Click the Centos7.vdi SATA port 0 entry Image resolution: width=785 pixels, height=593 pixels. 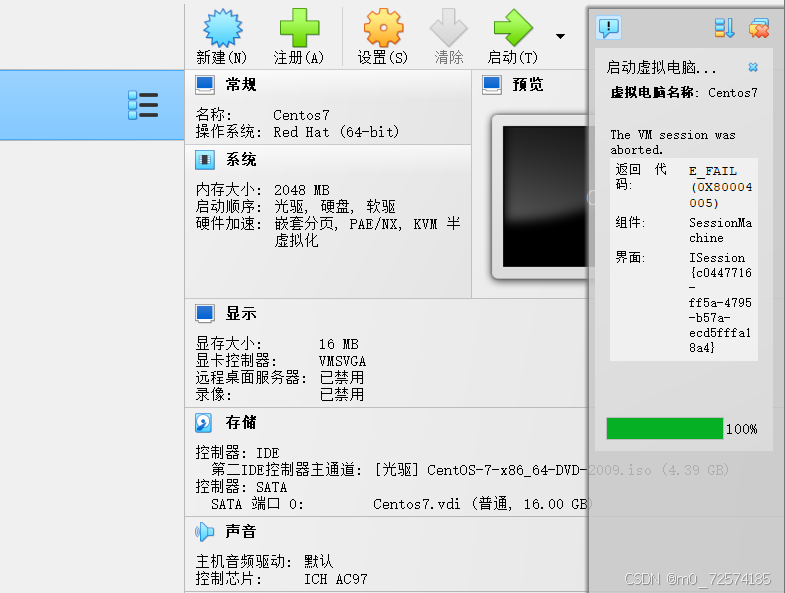pos(483,504)
